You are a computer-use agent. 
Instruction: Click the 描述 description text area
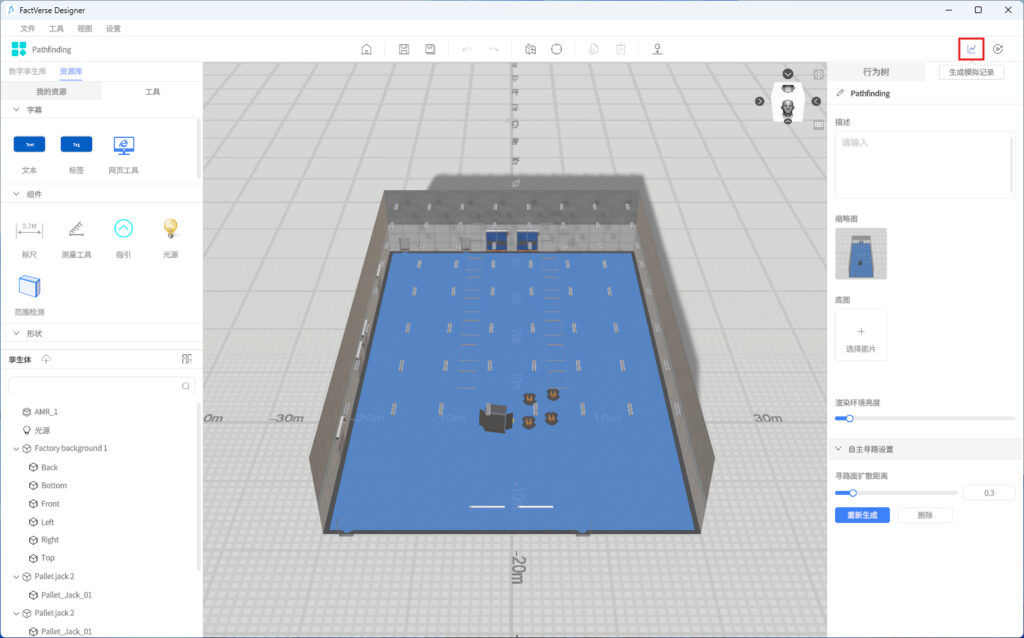(x=925, y=165)
